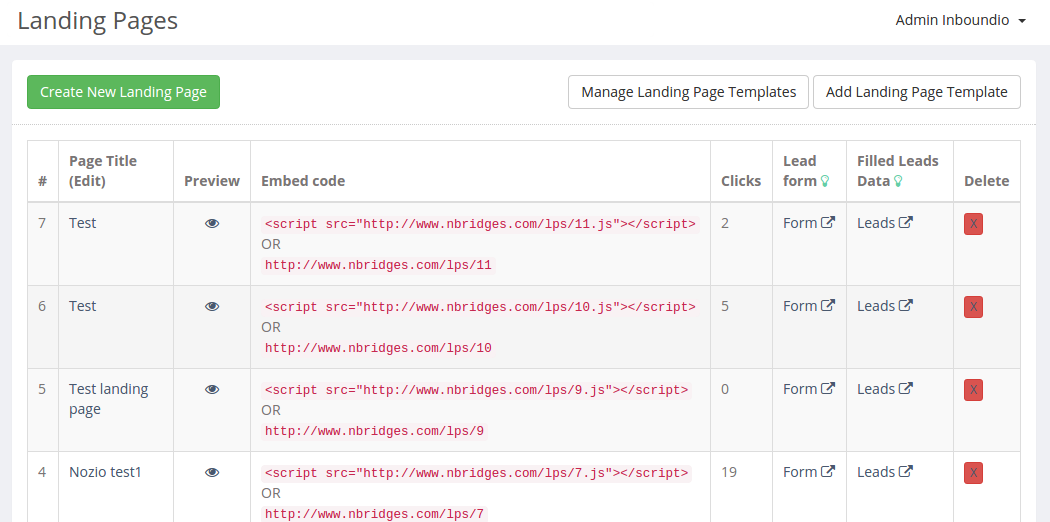Click Add Landing Page Template
This screenshot has height=522, width=1050.
pos(916,92)
